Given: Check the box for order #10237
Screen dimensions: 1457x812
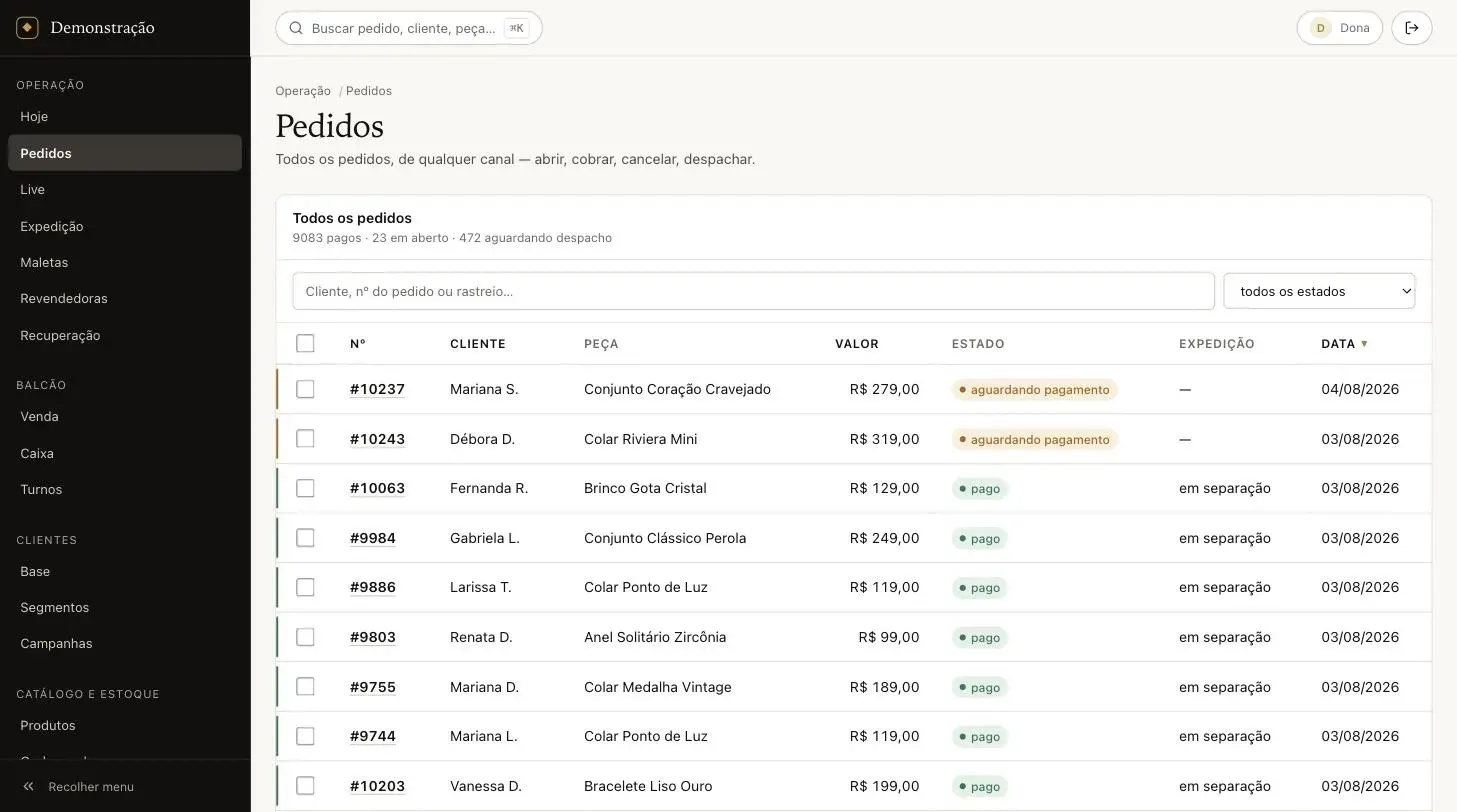Looking at the screenshot, I should point(305,389).
